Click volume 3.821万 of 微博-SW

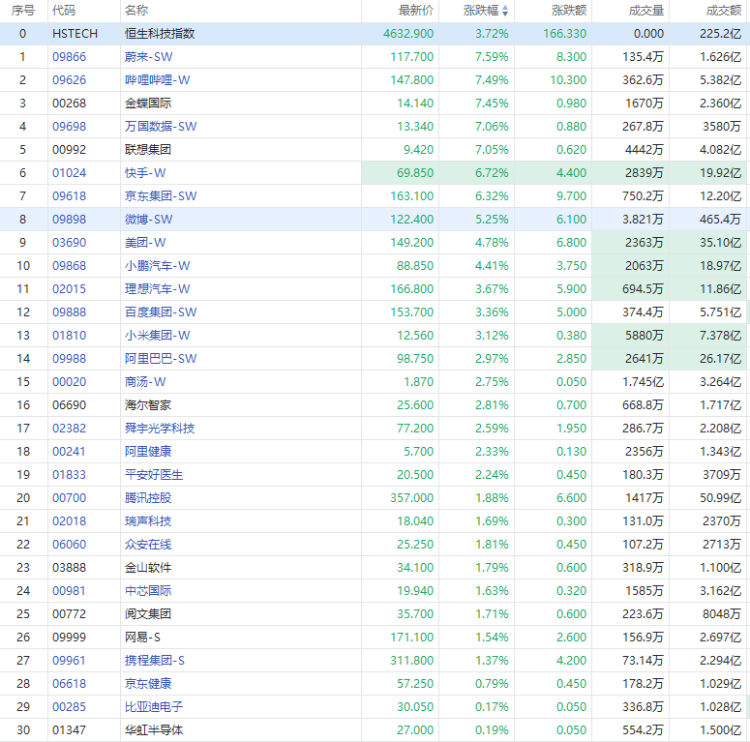coord(643,220)
